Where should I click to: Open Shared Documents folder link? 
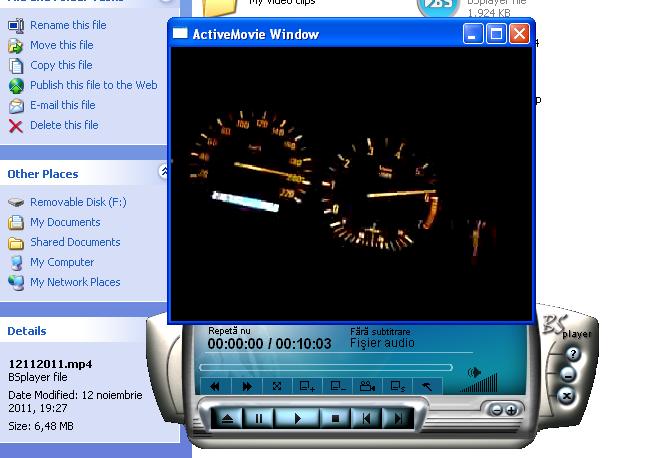75,242
